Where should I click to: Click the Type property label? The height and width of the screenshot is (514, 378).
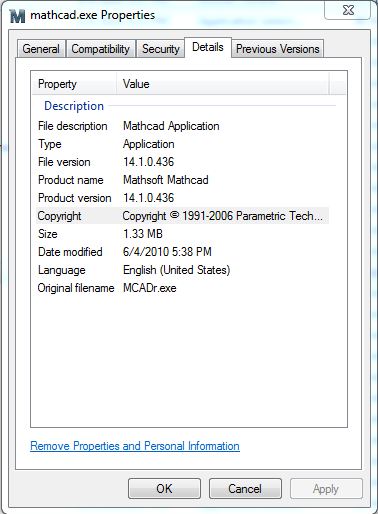50,144
